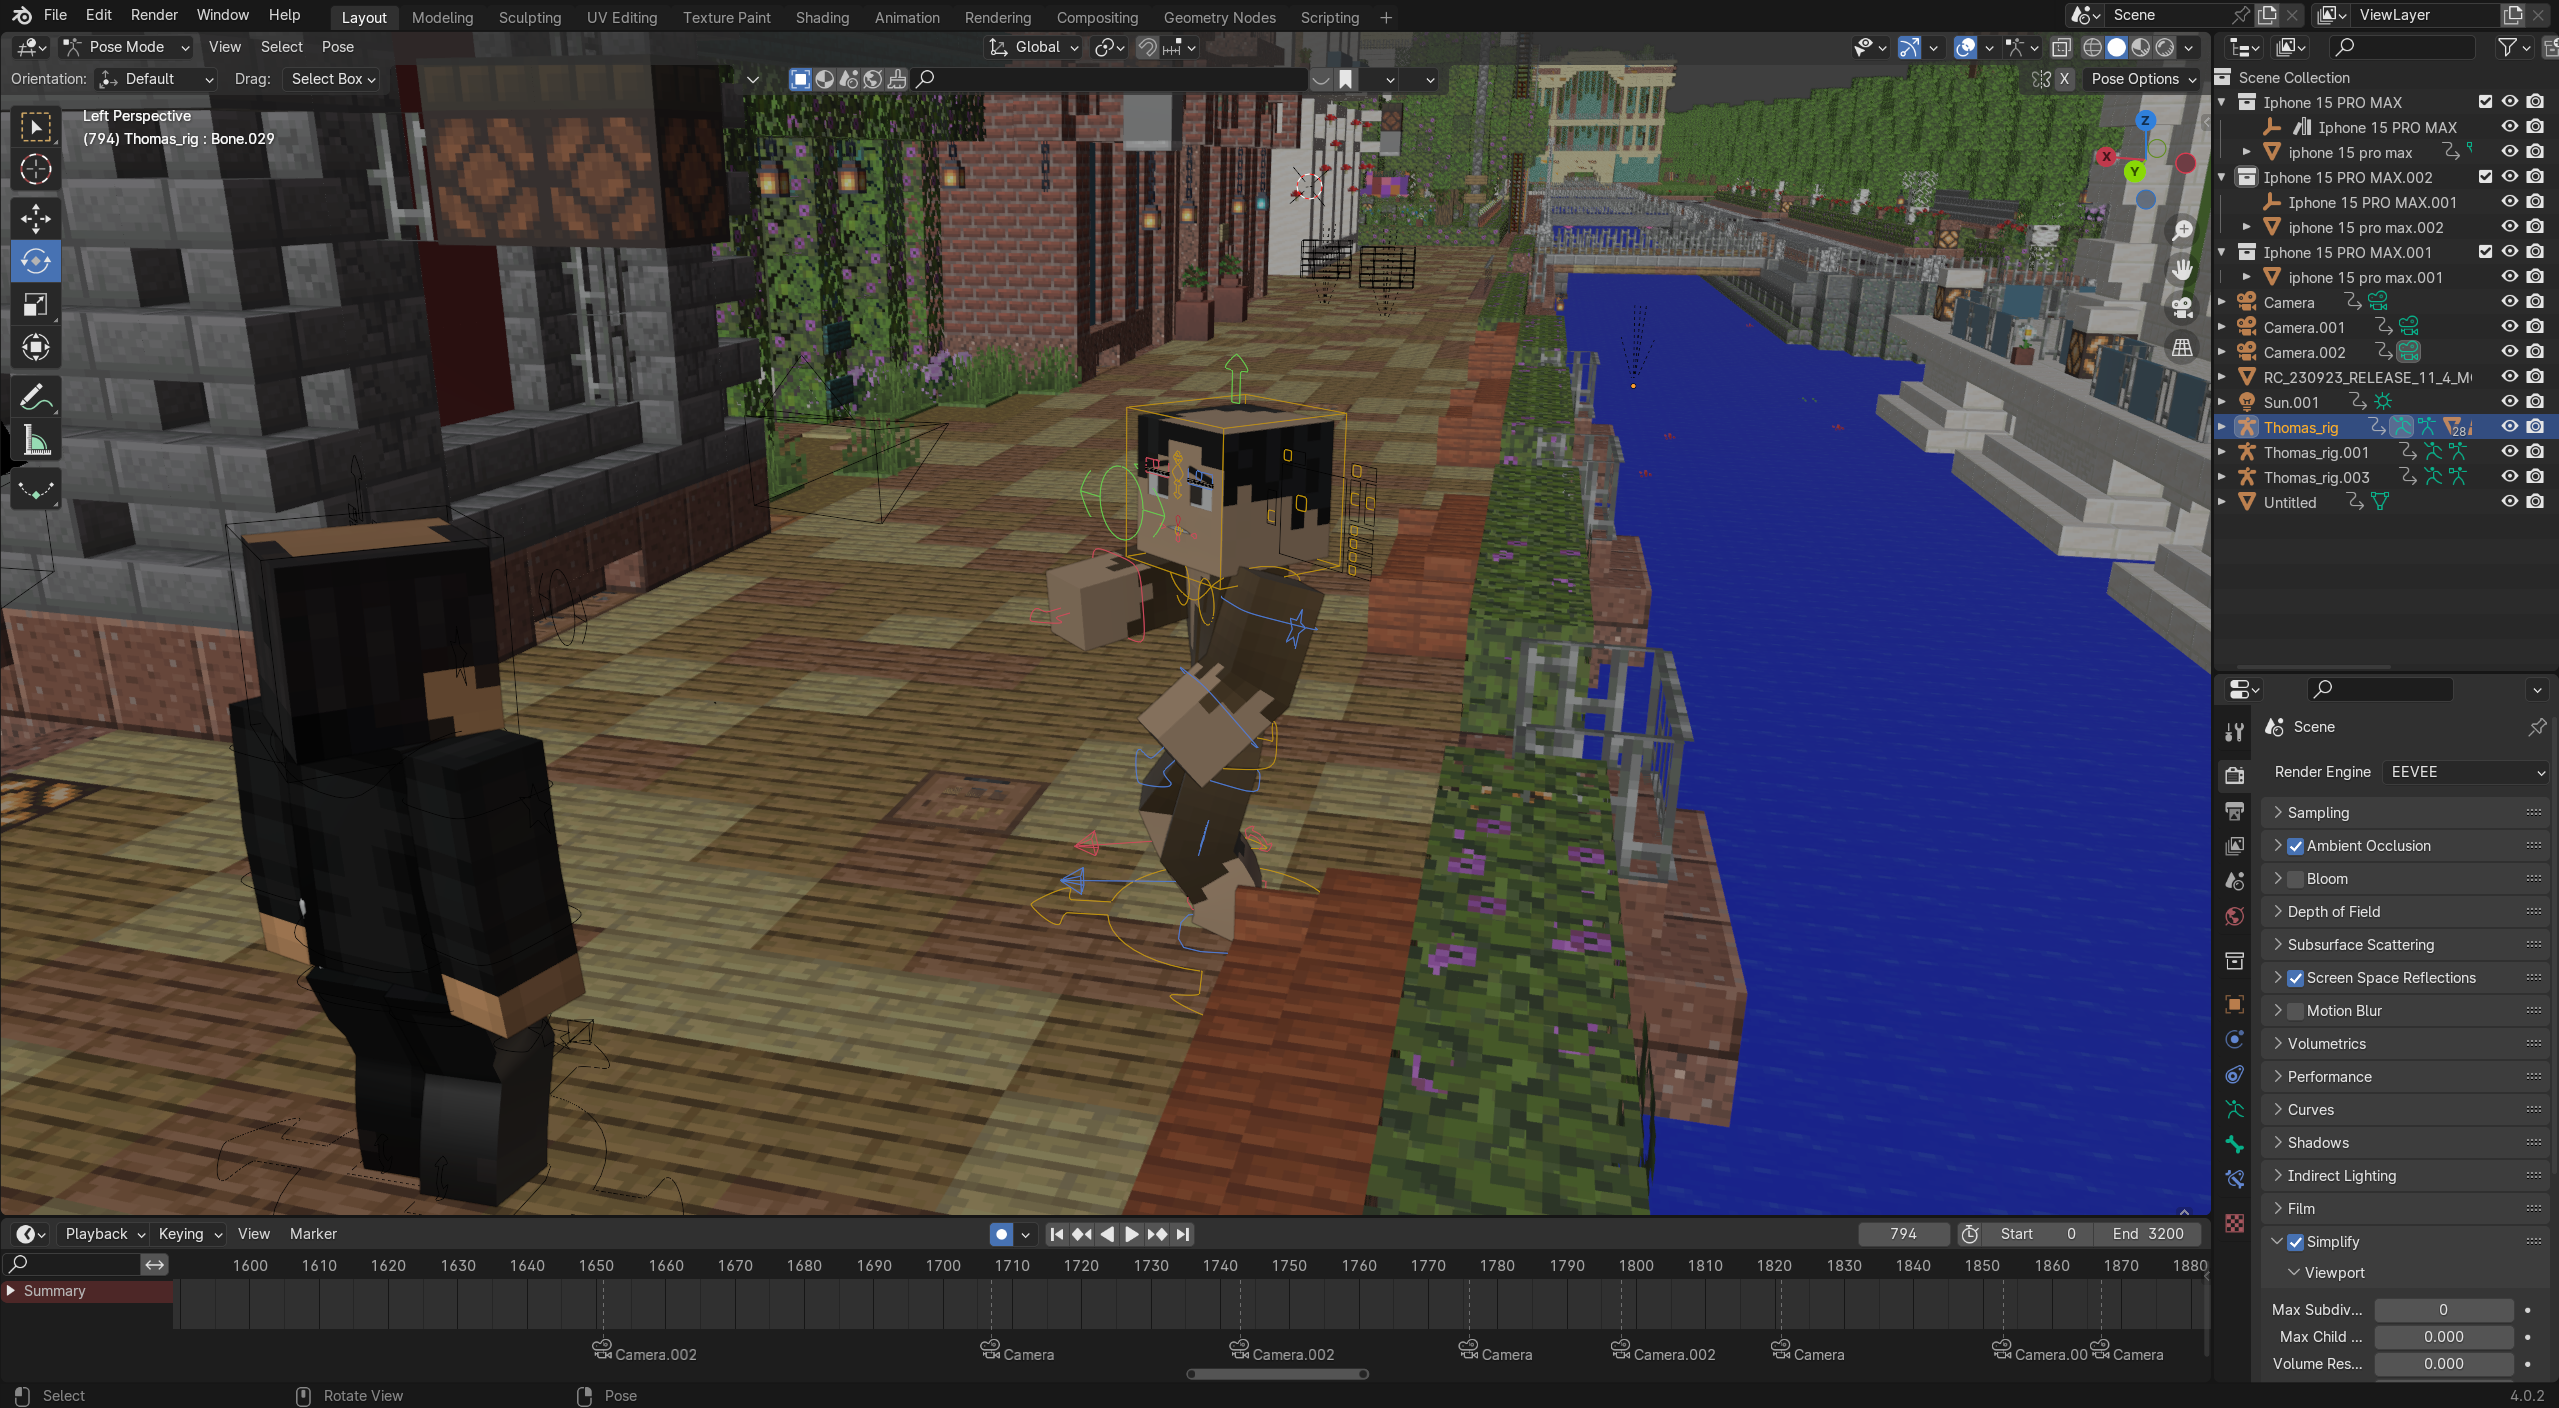
Task: Choose the Rotate tool
Action: pos(36,261)
